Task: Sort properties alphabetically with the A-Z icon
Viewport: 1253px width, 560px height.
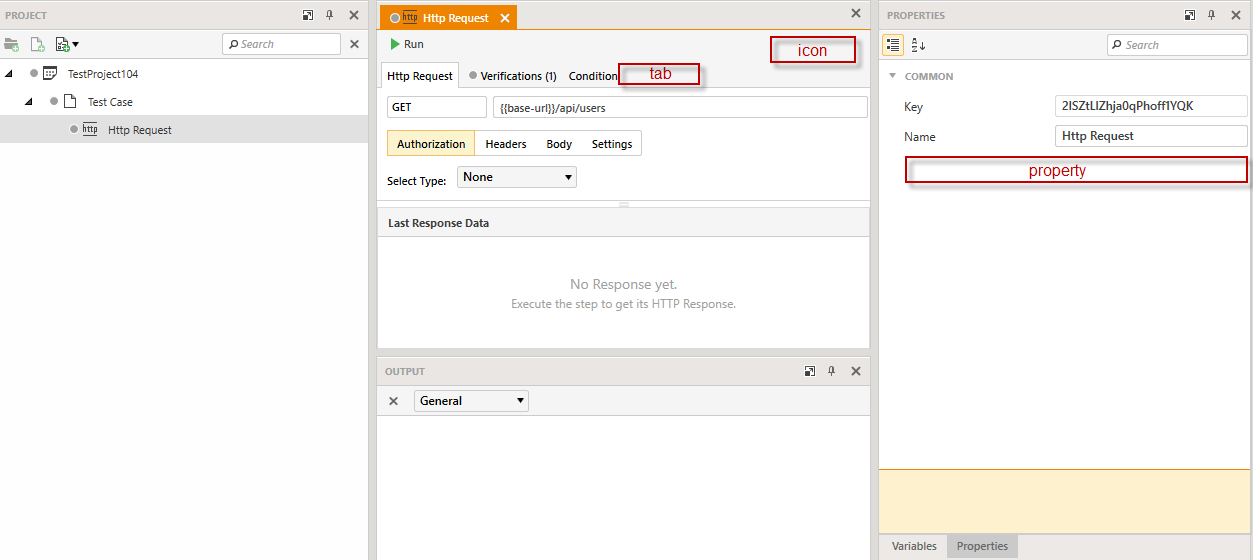Action: pos(918,45)
